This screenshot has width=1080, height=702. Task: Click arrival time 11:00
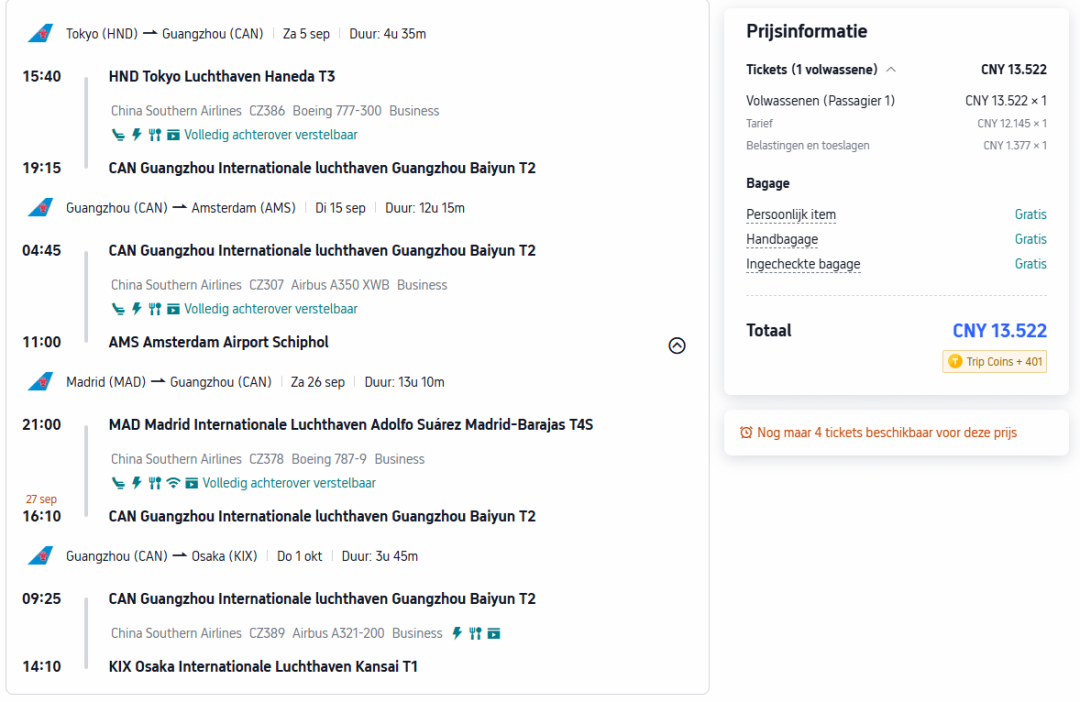(x=41, y=342)
